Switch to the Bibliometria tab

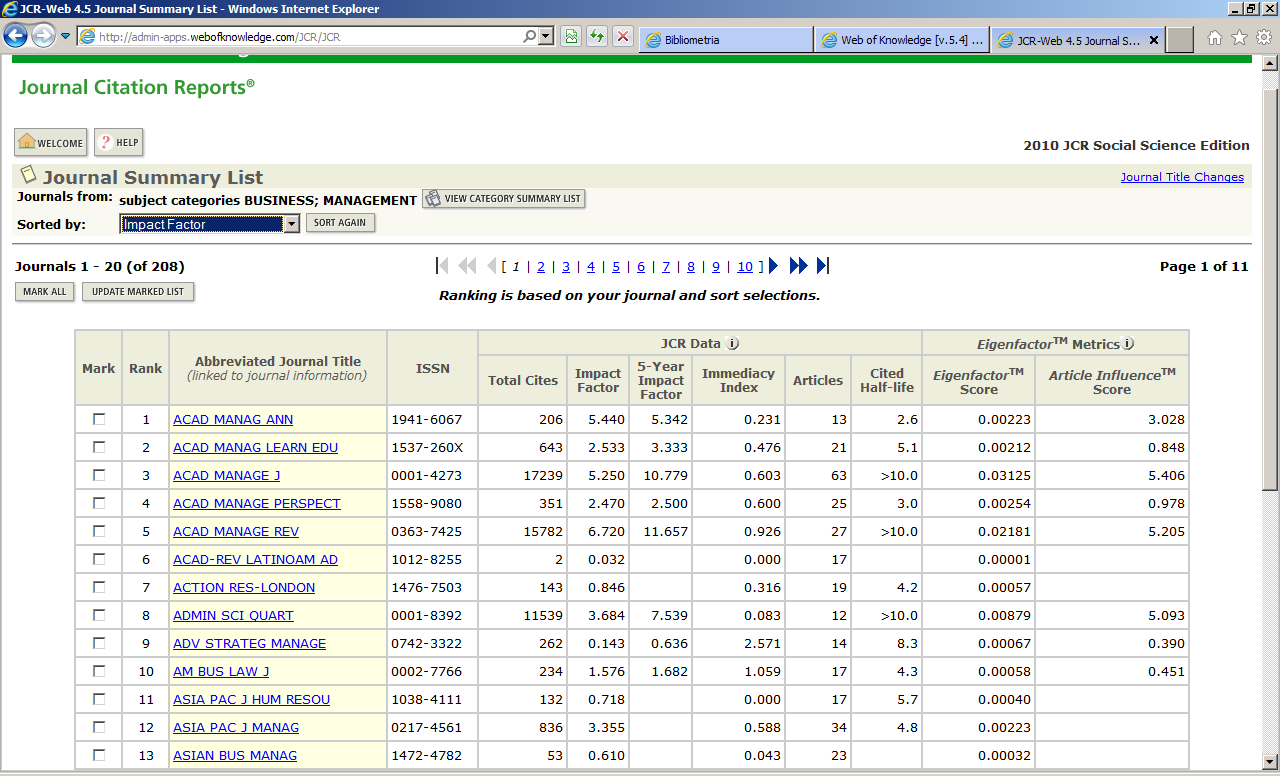point(725,40)
